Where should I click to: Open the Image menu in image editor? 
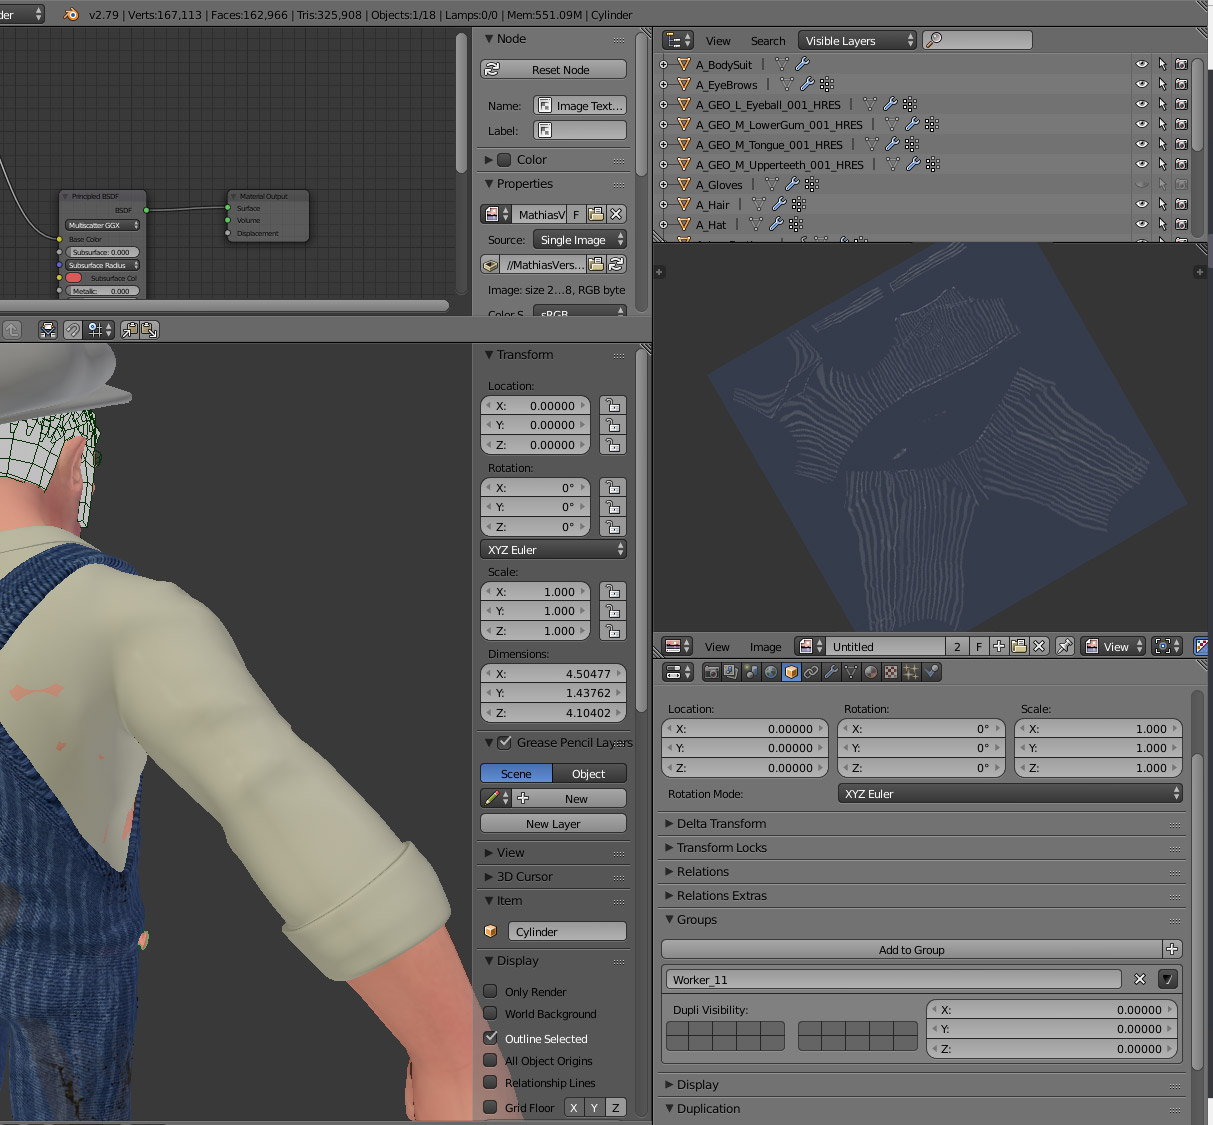pos(765,647)
